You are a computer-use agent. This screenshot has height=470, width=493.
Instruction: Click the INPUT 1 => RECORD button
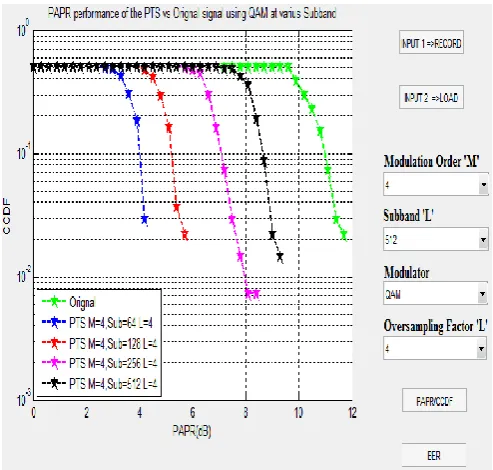(431, 43)
